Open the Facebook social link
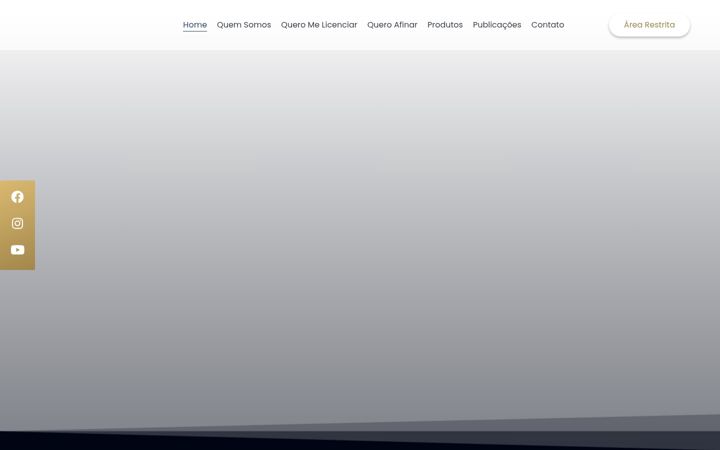Viewport: 720px width, 450px height. [x=17, y=197]
